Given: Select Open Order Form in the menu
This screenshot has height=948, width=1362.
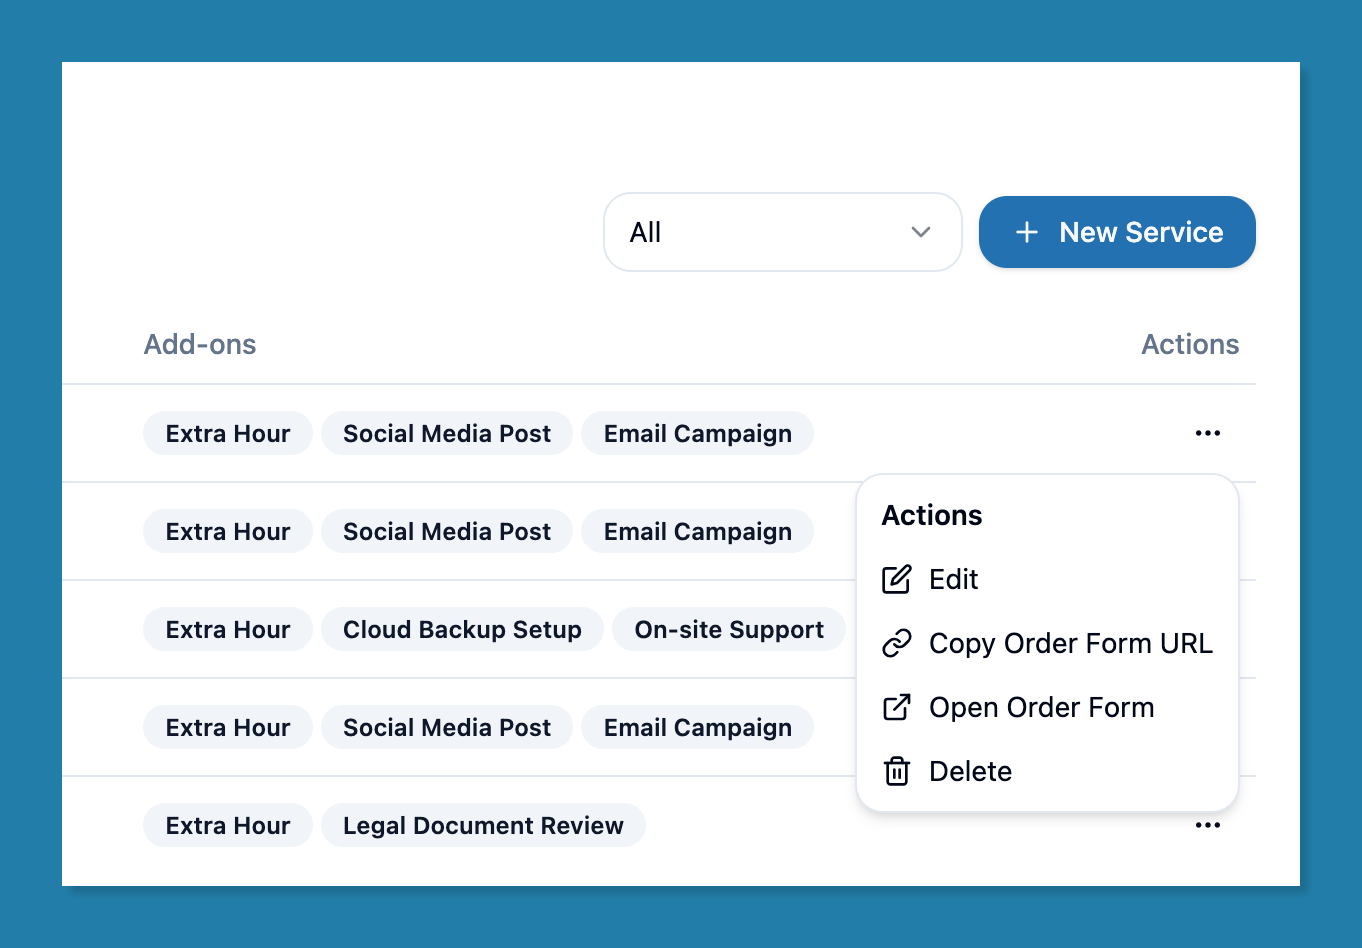Looking at the screenshot, I should click(x=1047, y=707).
